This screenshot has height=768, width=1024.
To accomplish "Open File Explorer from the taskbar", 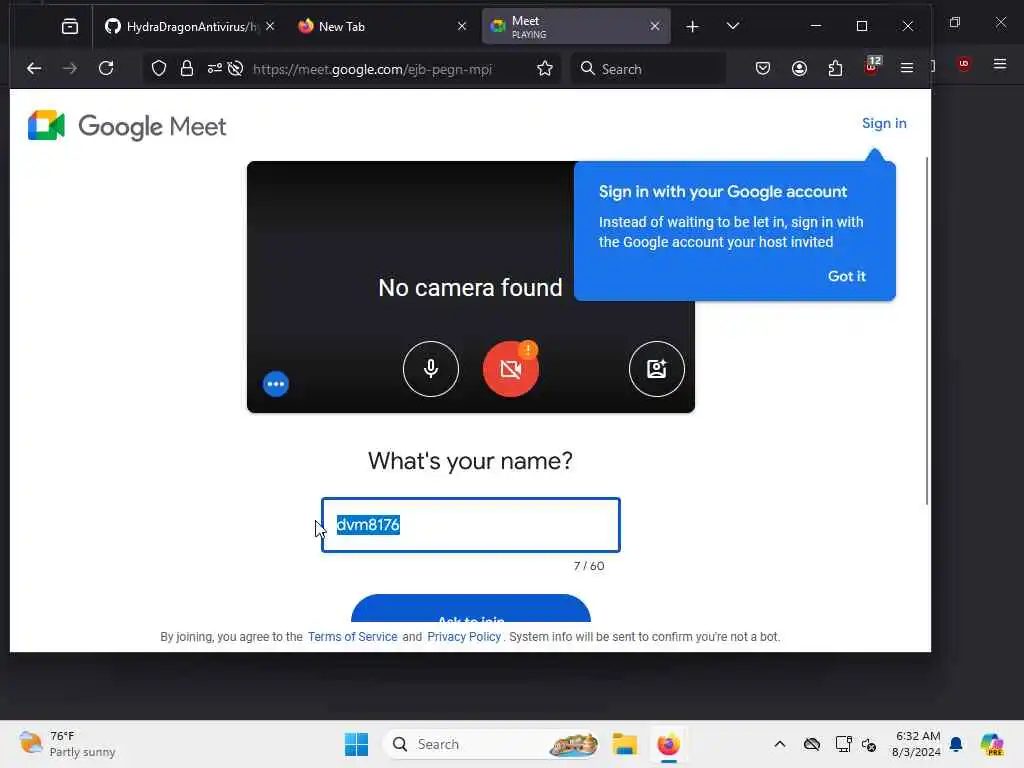I will click(x=624, y=744).
